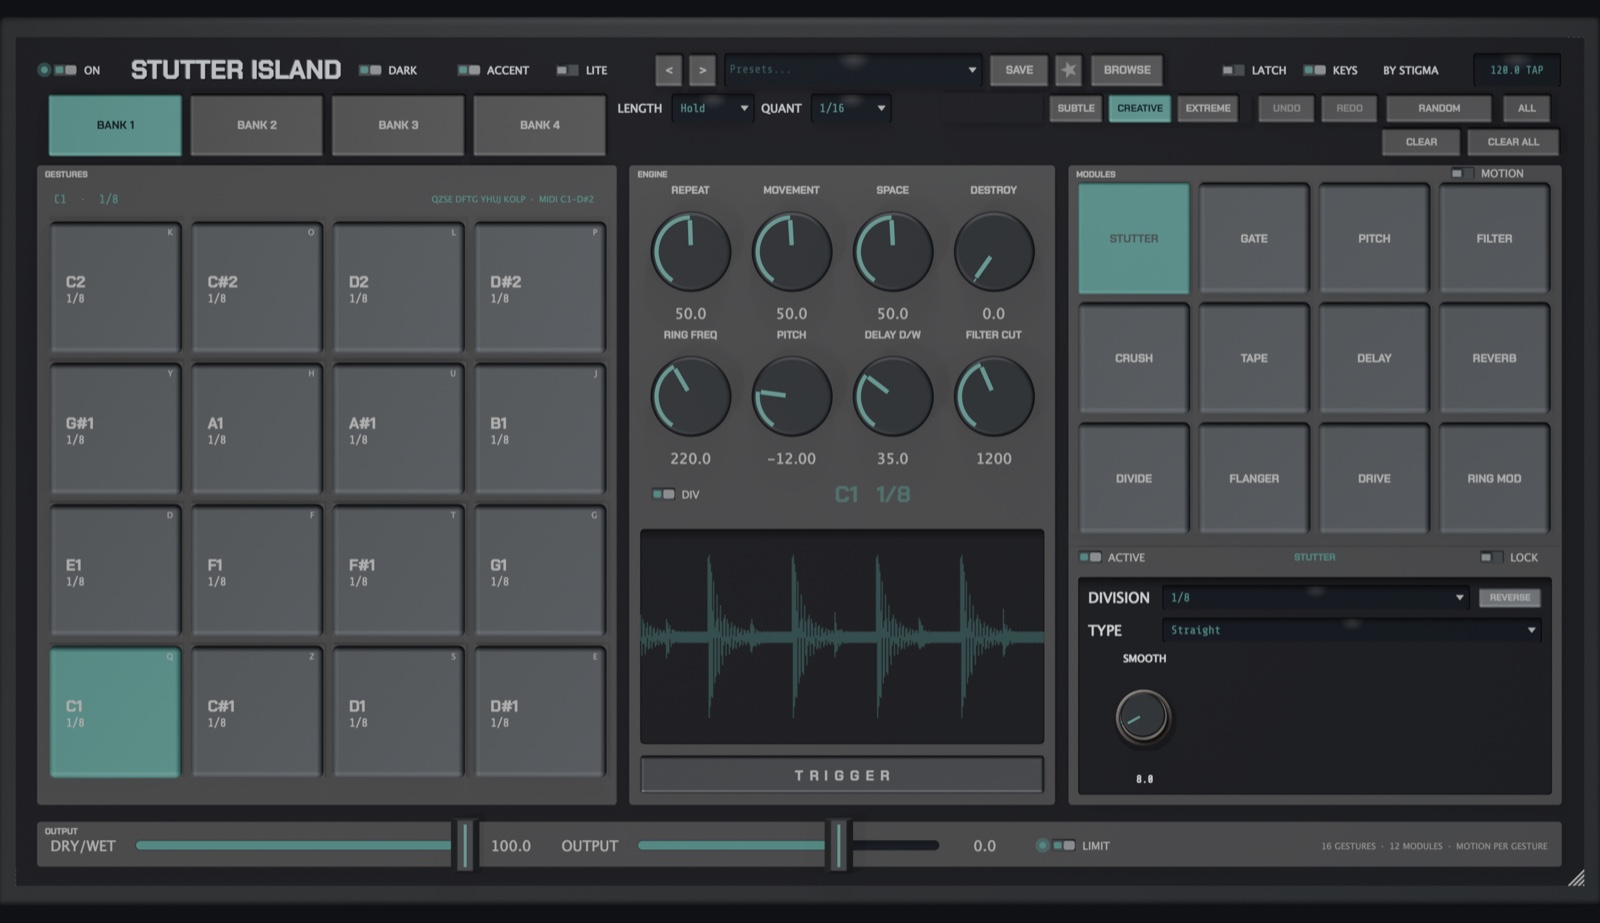Toggle the Div switch
This screenshot has width=1600, height=923.
663,494
